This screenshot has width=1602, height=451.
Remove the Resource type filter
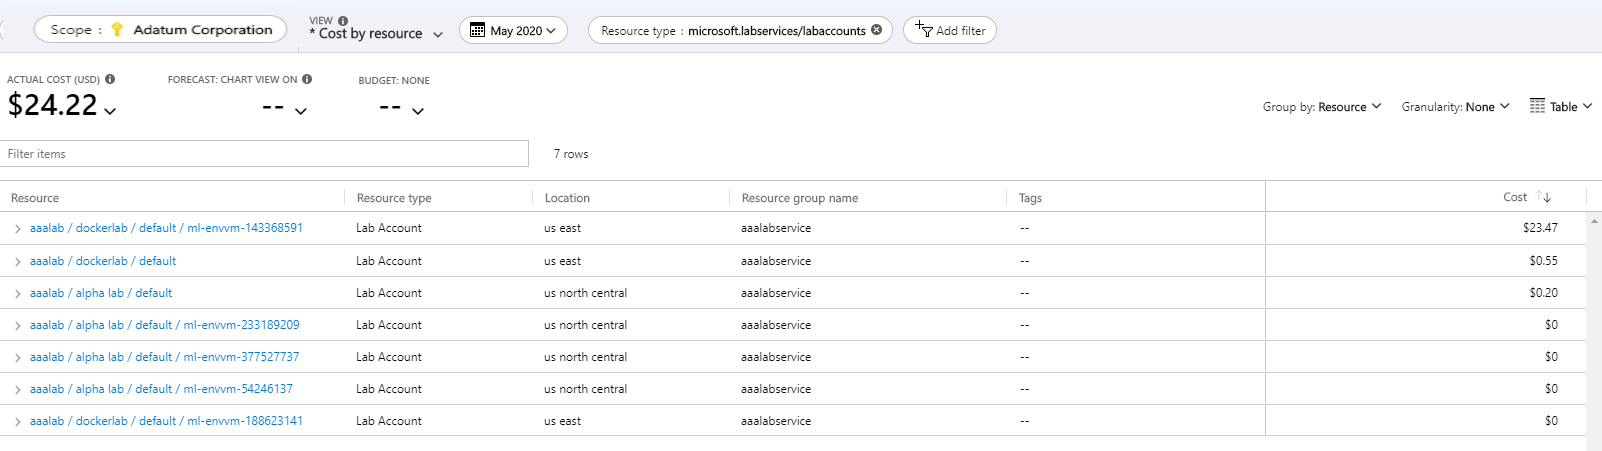point(877,30)
